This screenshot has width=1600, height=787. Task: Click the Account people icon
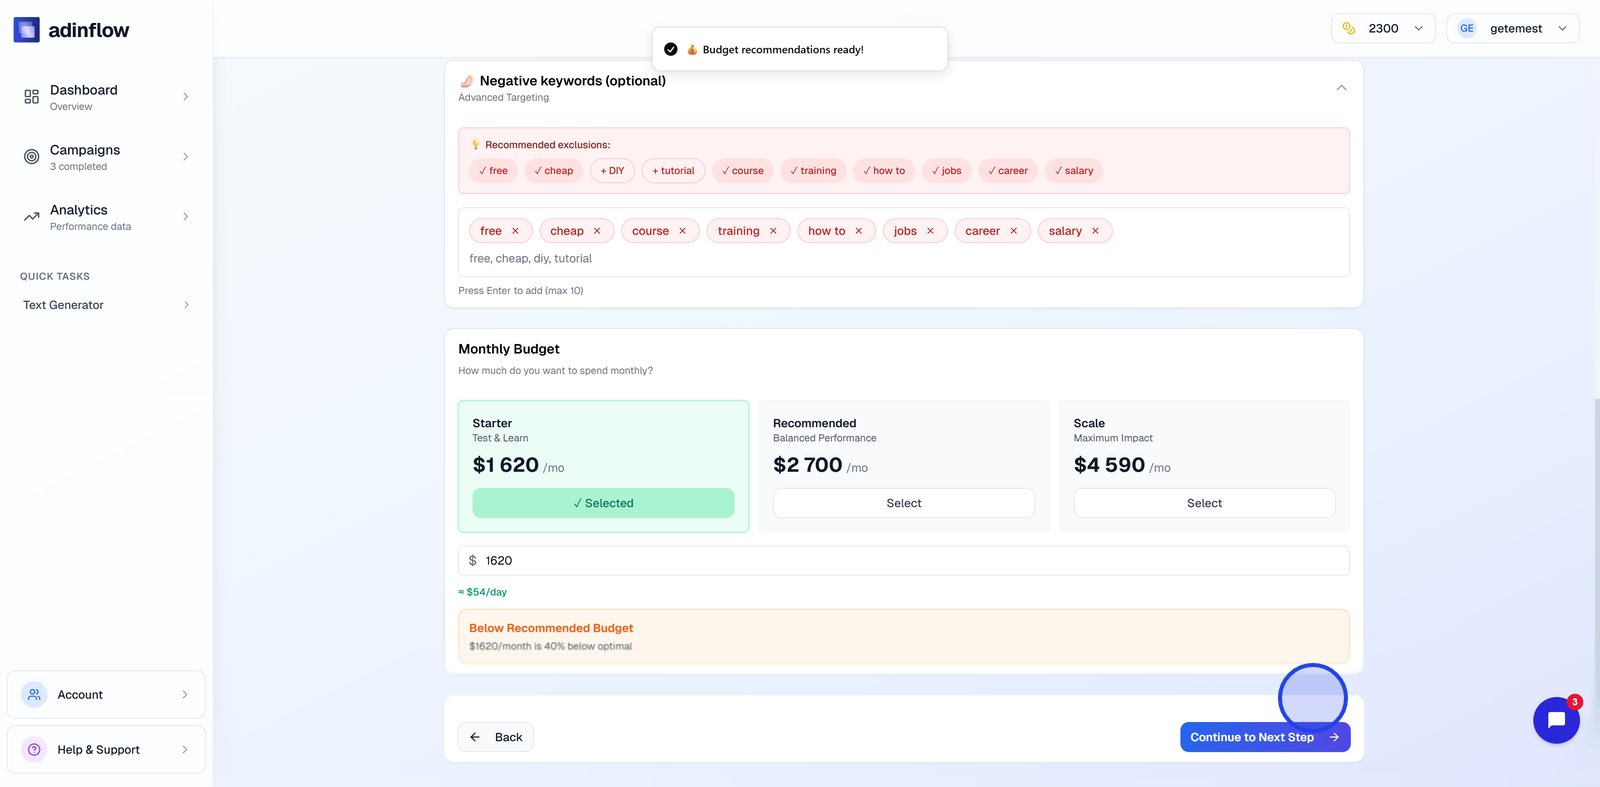pos(34,695)
